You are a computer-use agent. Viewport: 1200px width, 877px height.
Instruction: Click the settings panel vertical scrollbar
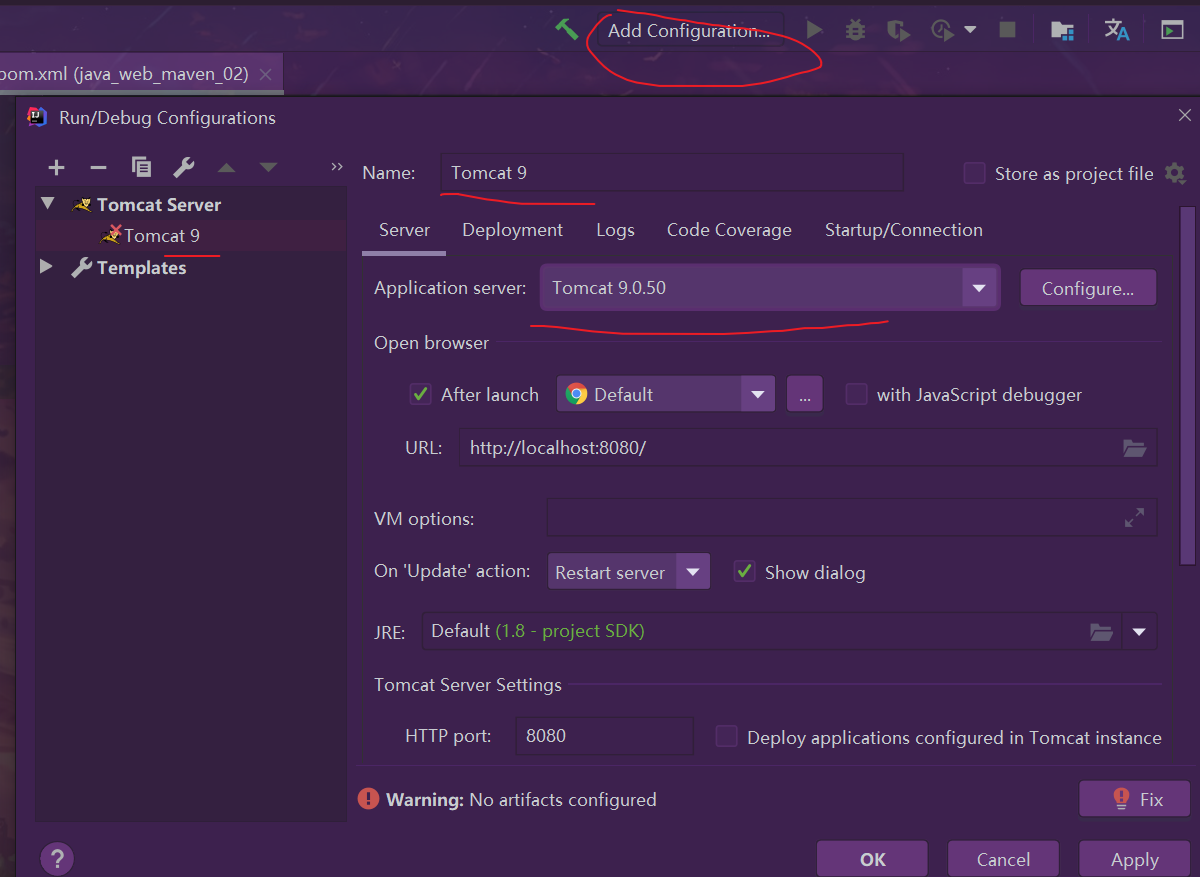pos(1188,386)
